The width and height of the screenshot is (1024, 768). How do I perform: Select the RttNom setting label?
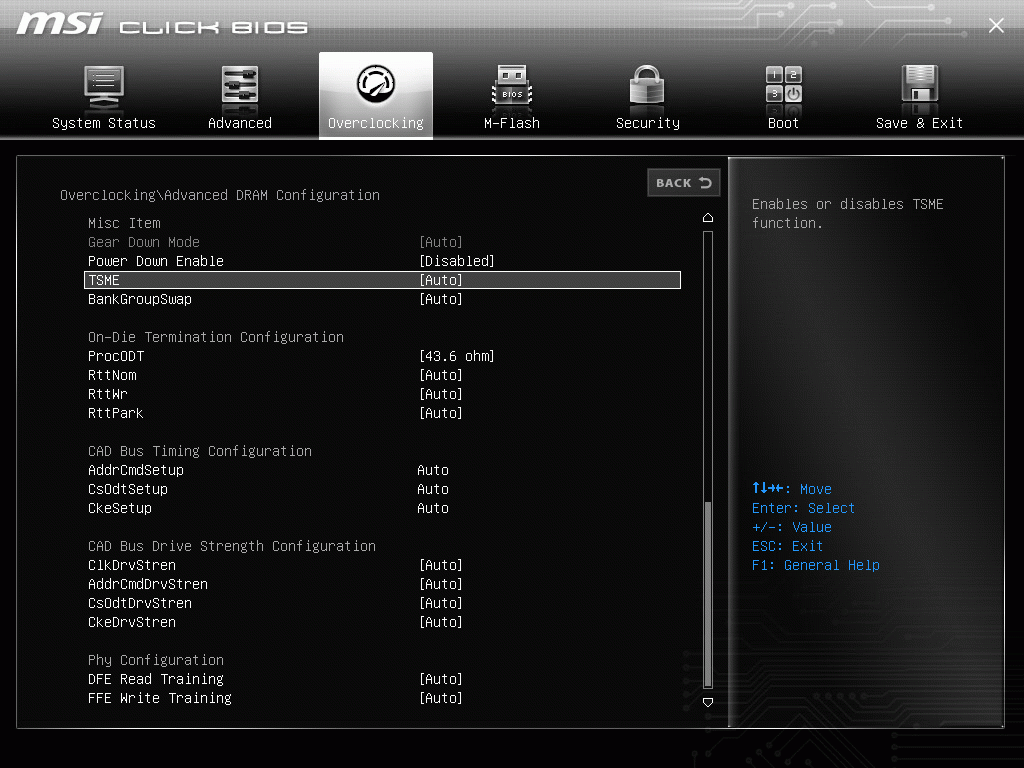pos(112,375)
